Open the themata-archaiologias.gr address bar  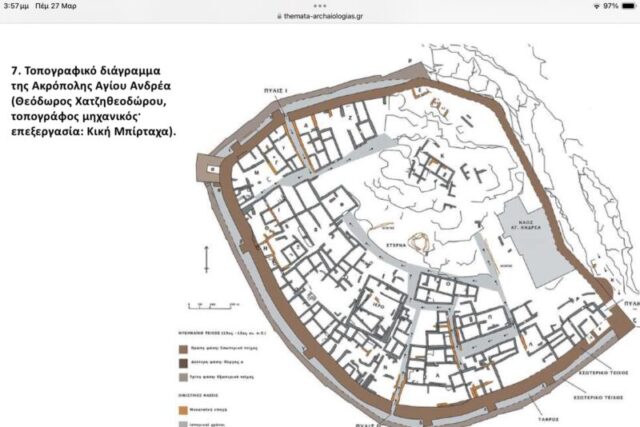pyautogui.click(x=320, y=16)
